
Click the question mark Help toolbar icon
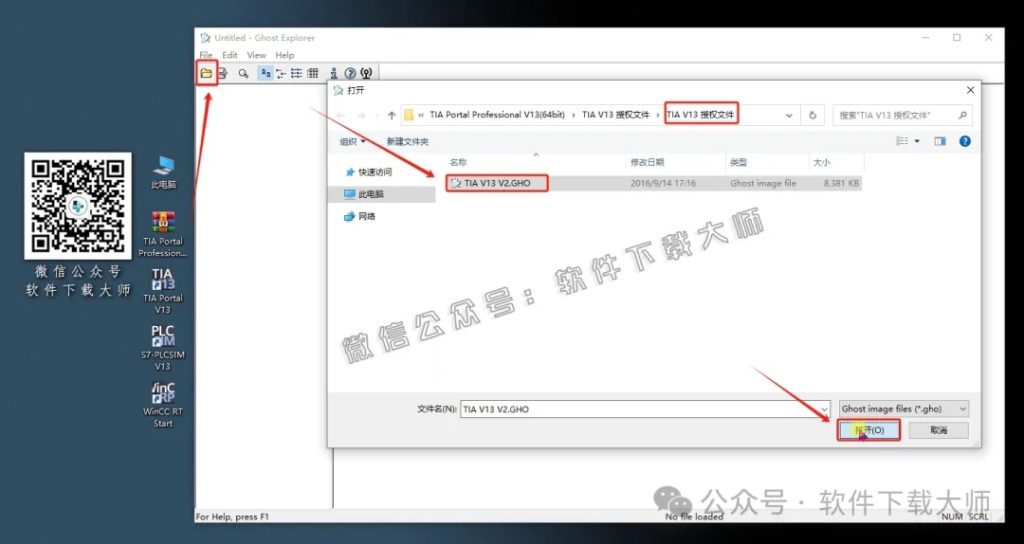(x=350, y=73)
